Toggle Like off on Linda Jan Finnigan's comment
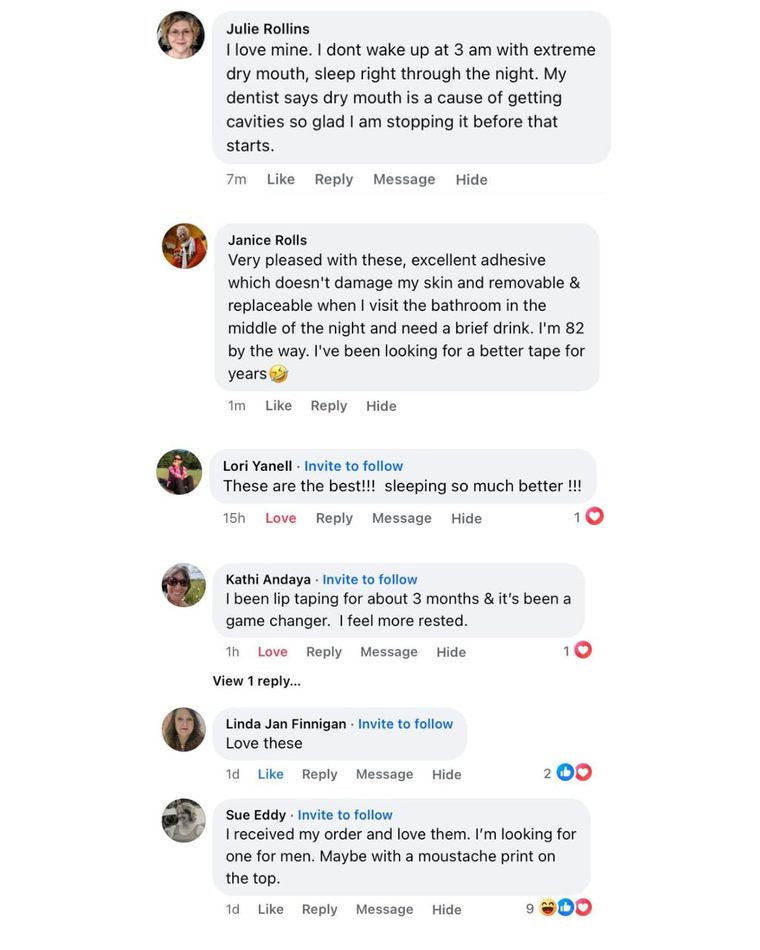This screenshot has width=760, height=950. pyautogui.click(x=270, y=774)
